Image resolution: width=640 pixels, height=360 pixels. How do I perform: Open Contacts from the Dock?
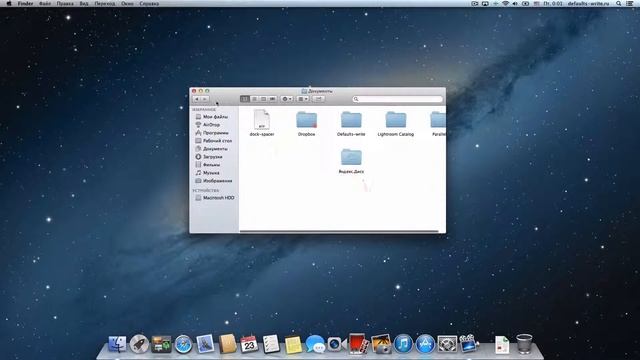coord(227,344)
